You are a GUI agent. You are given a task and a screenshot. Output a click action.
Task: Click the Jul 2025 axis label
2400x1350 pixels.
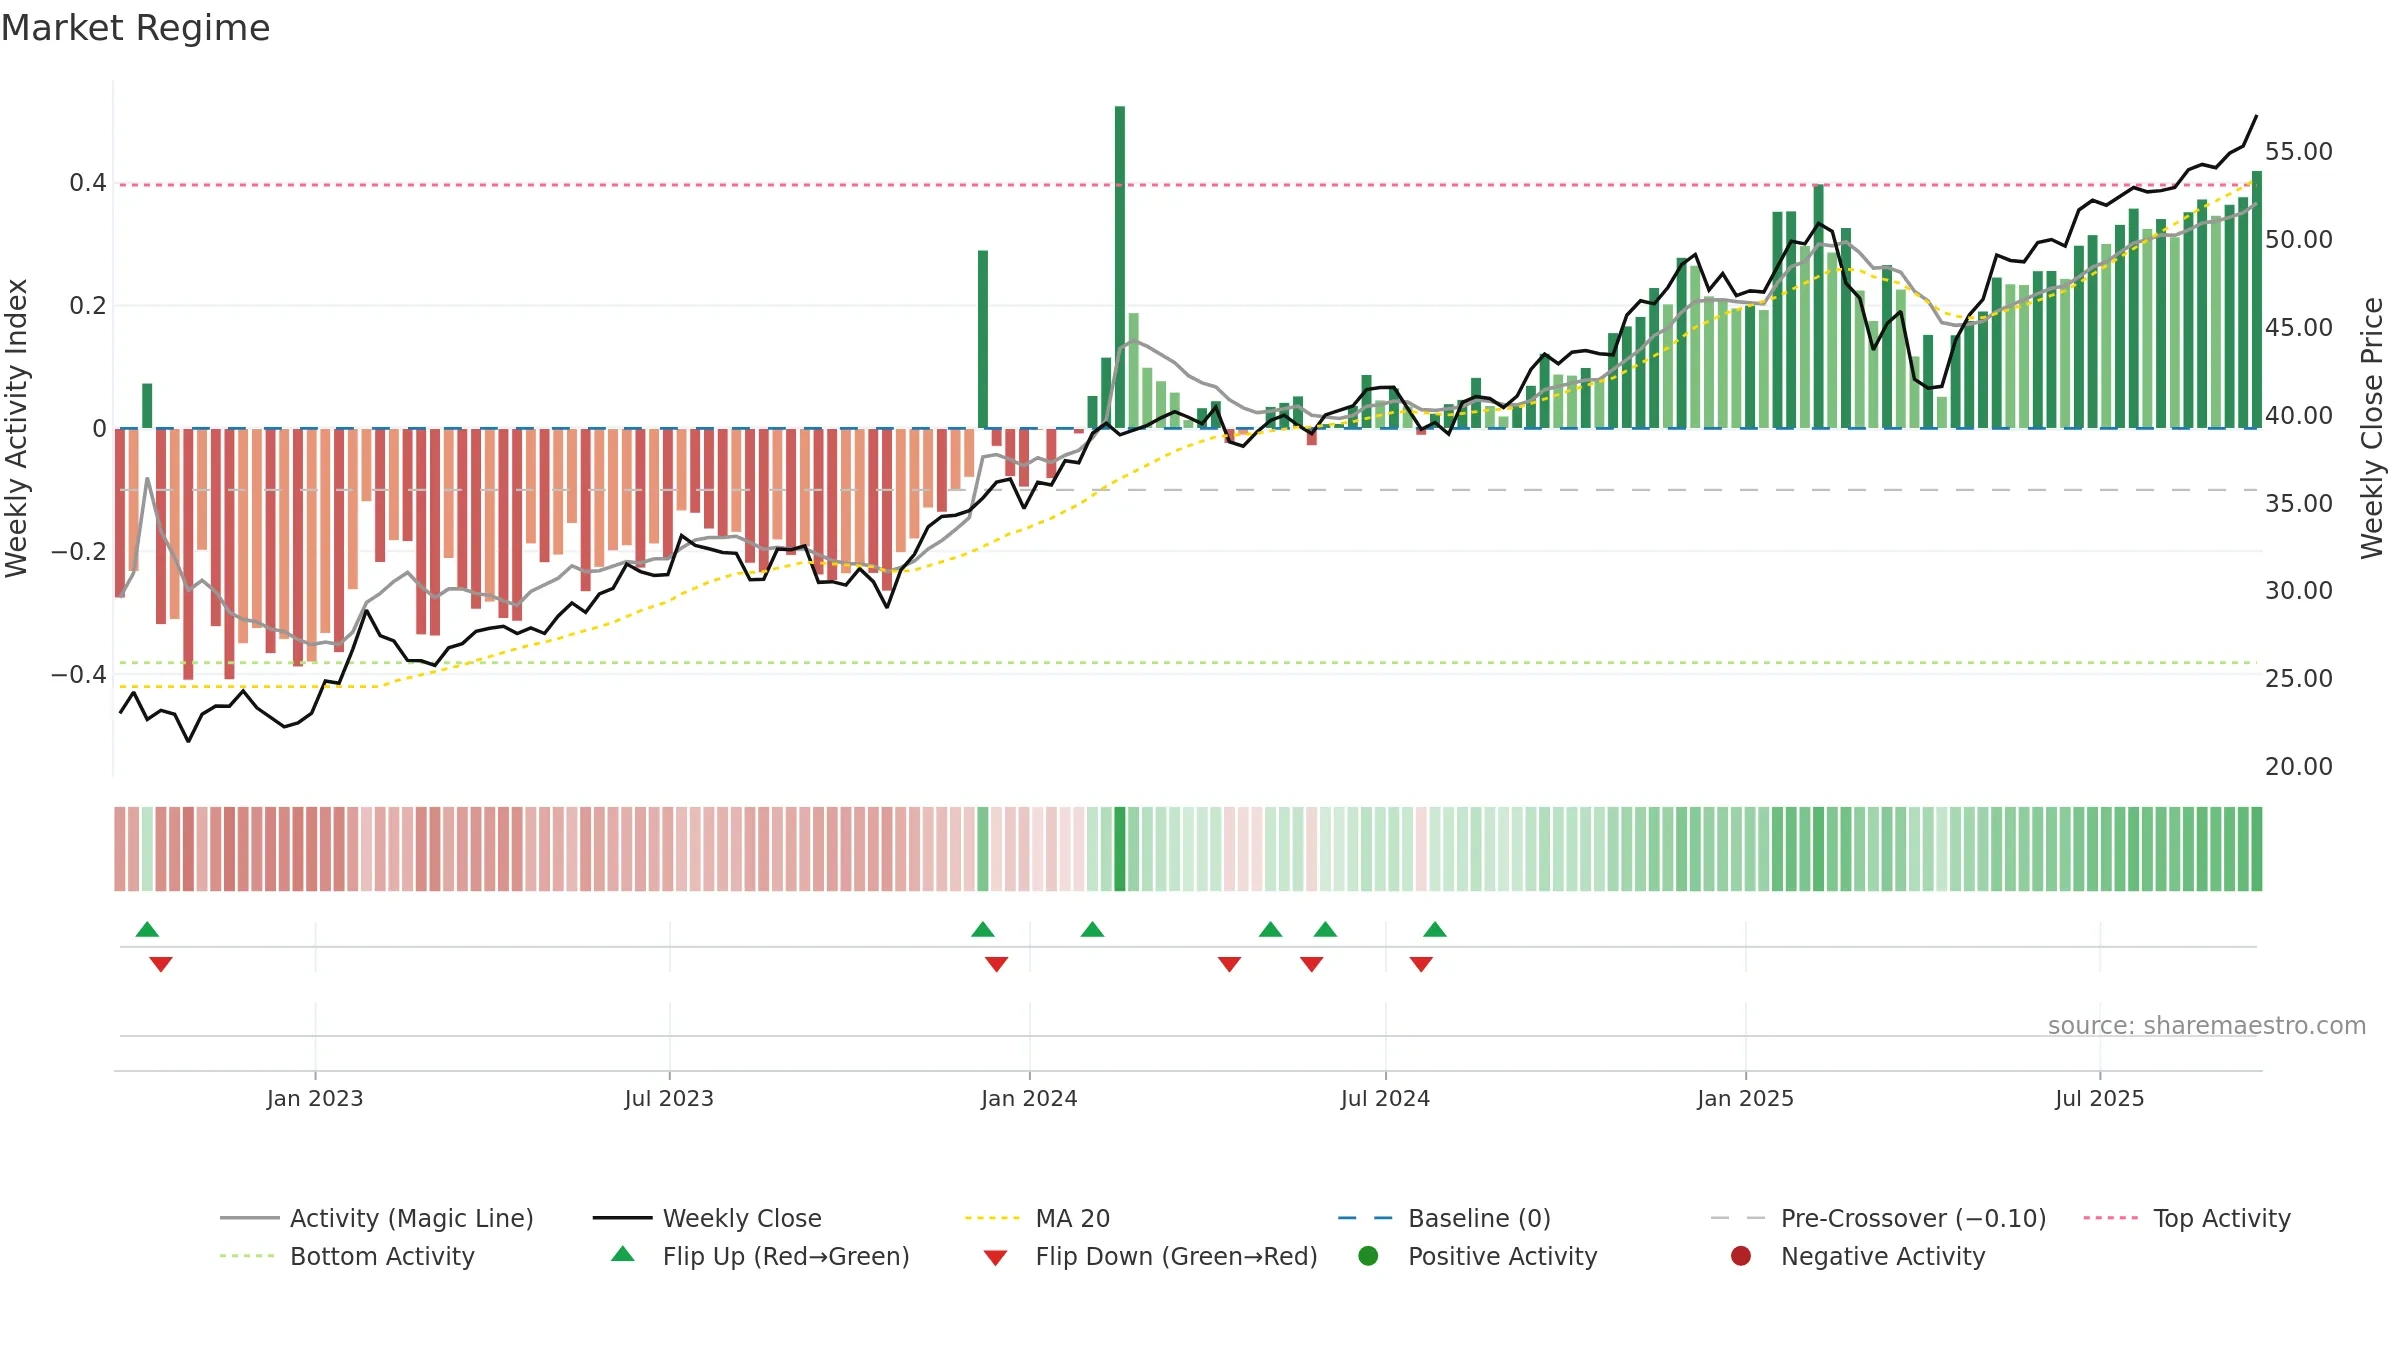2100,1098
